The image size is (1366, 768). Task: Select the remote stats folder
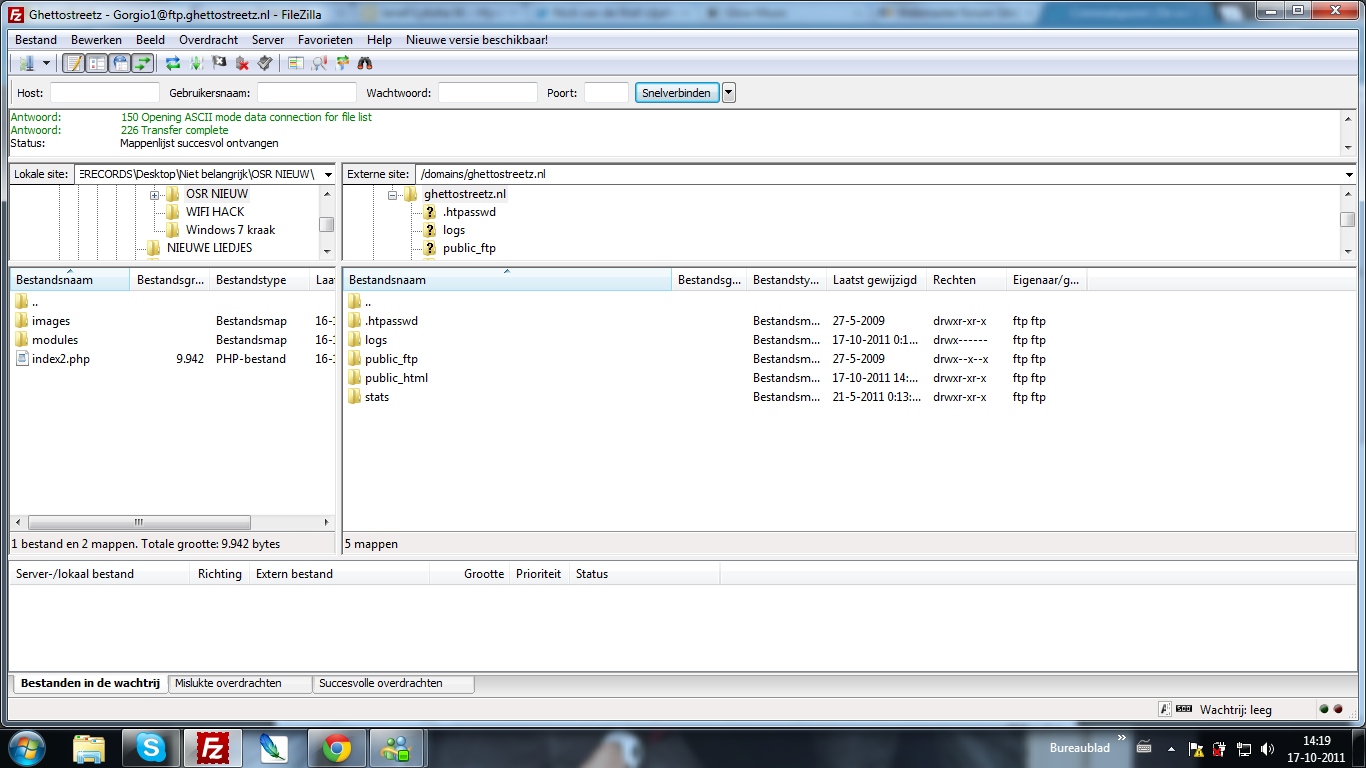coord(377,397)
